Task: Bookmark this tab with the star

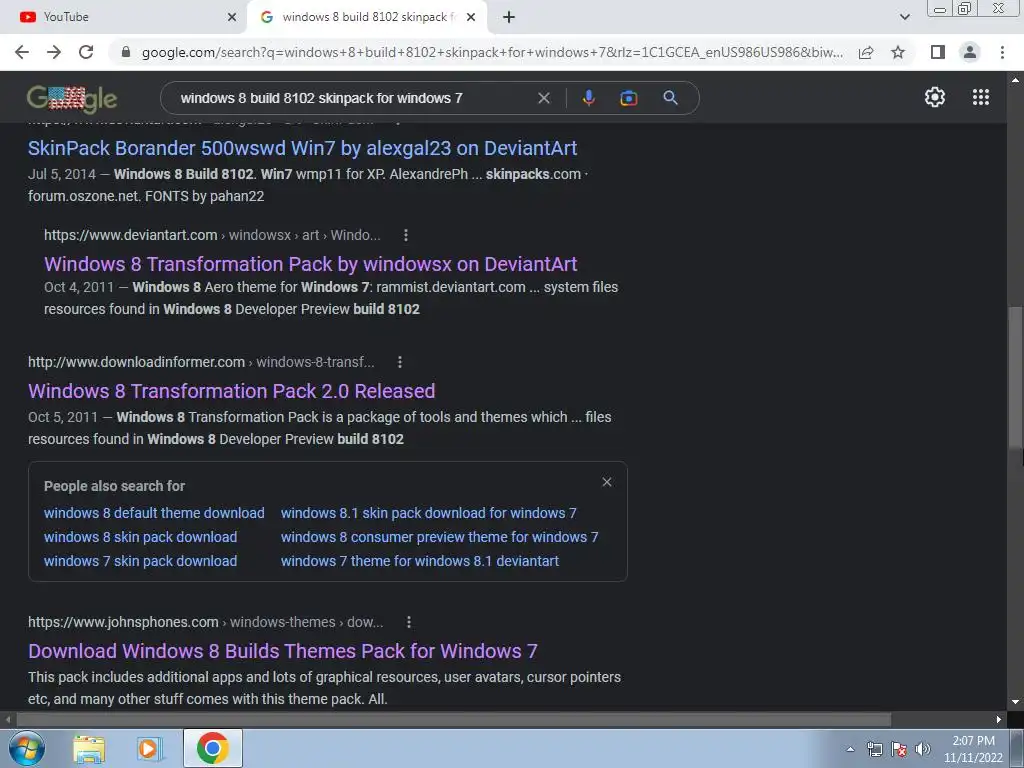Action: pyautogui.click(x=899, y=52)
